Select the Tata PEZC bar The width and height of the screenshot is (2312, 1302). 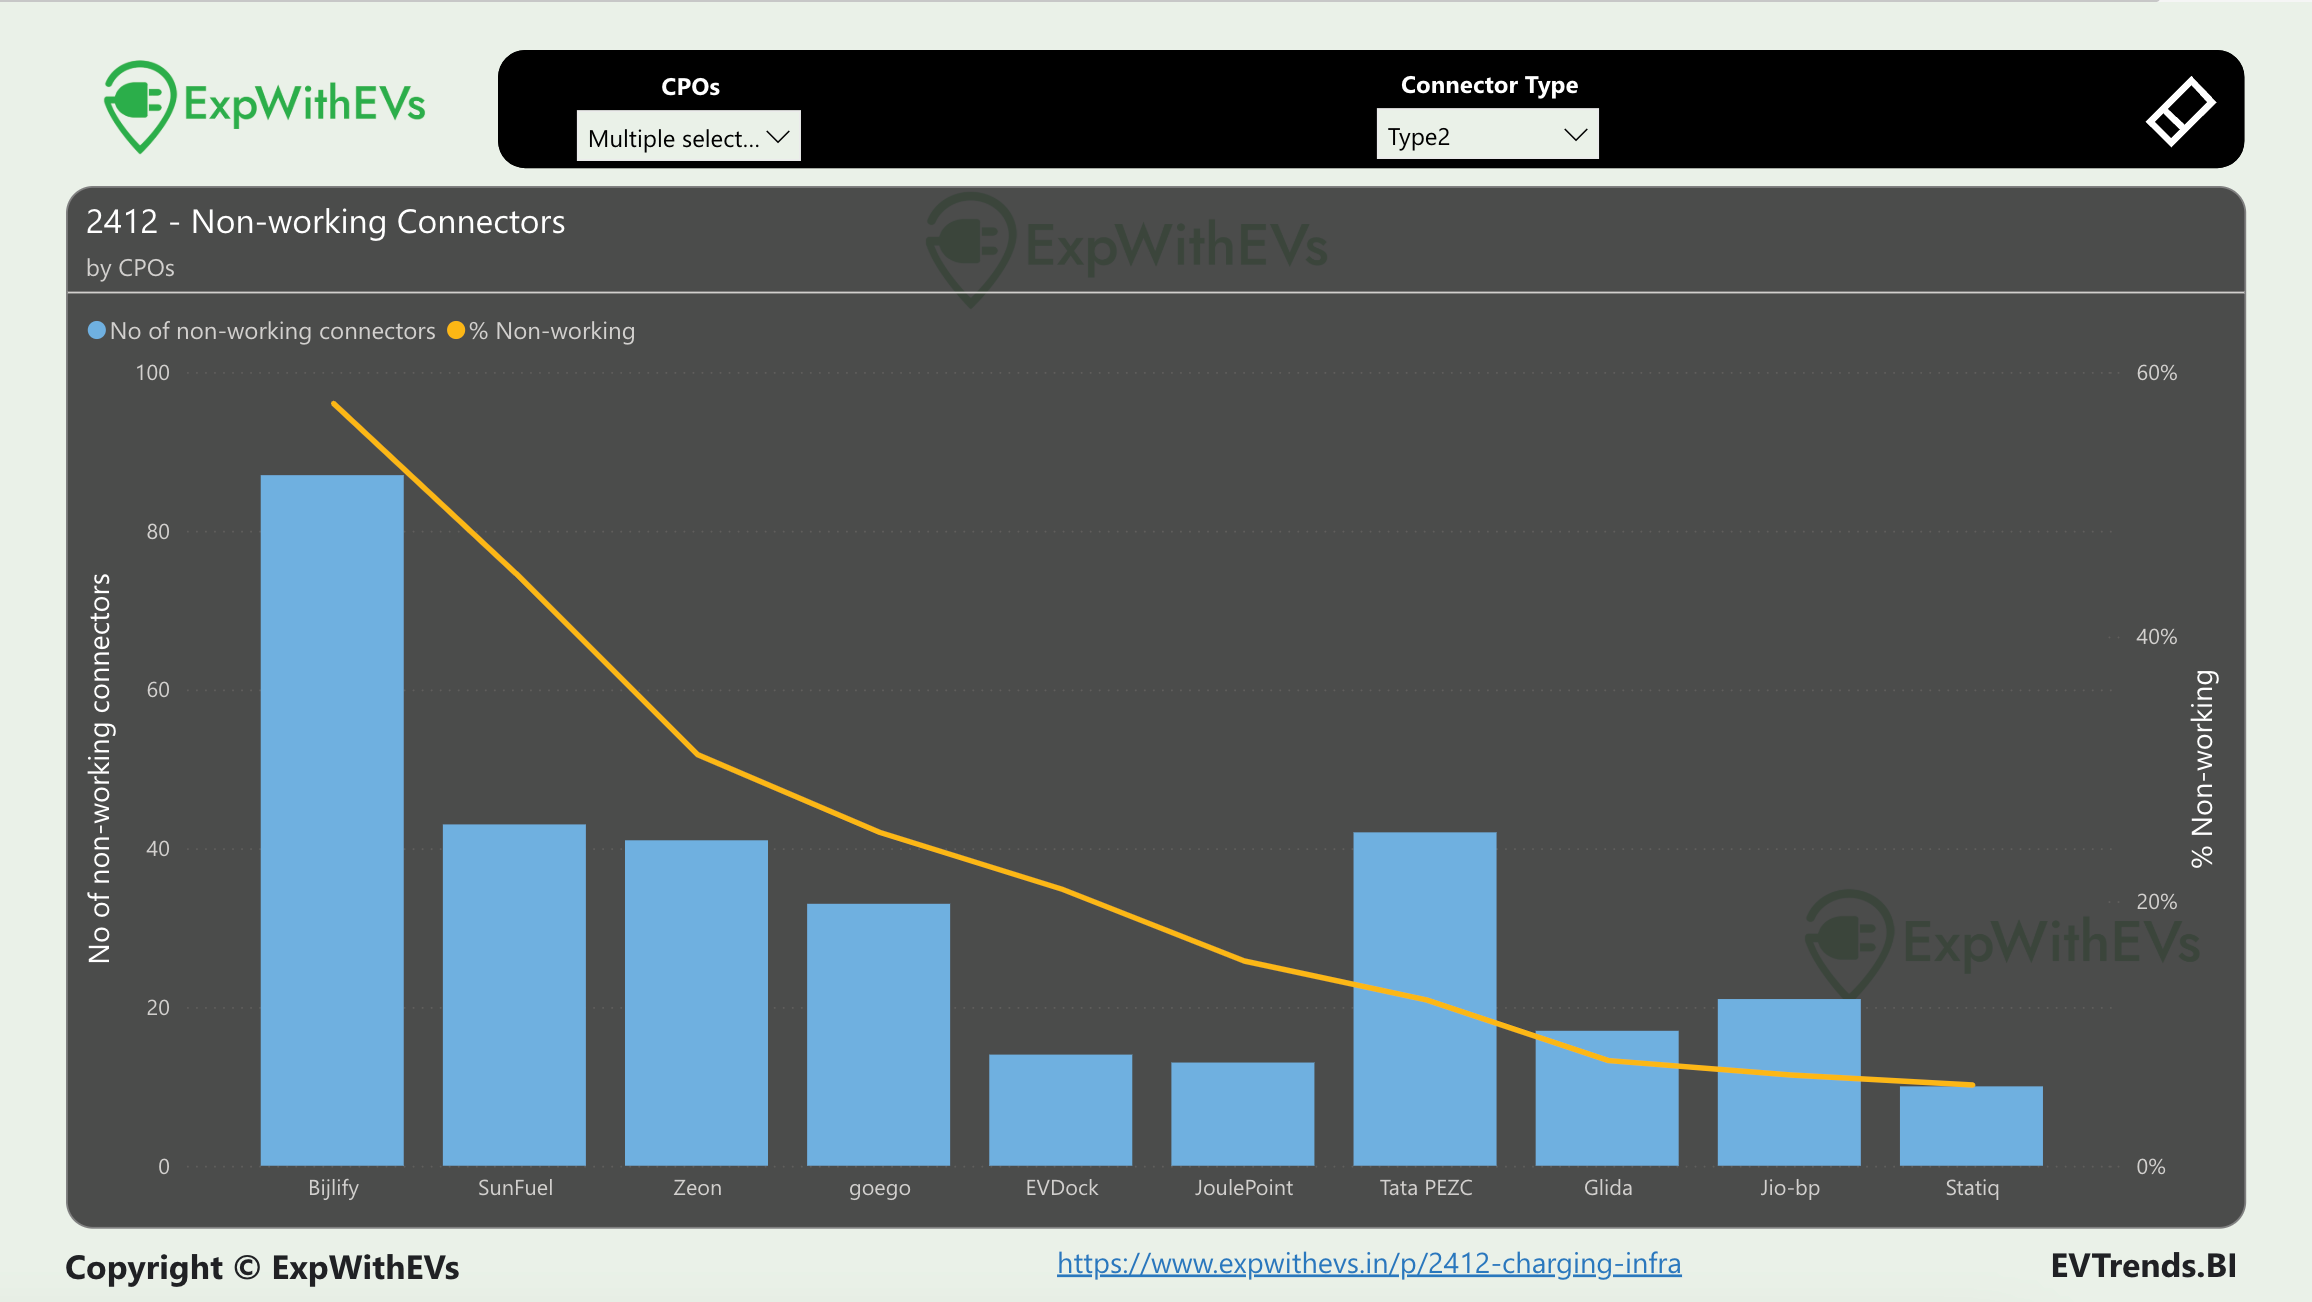tap(1424, 999)
